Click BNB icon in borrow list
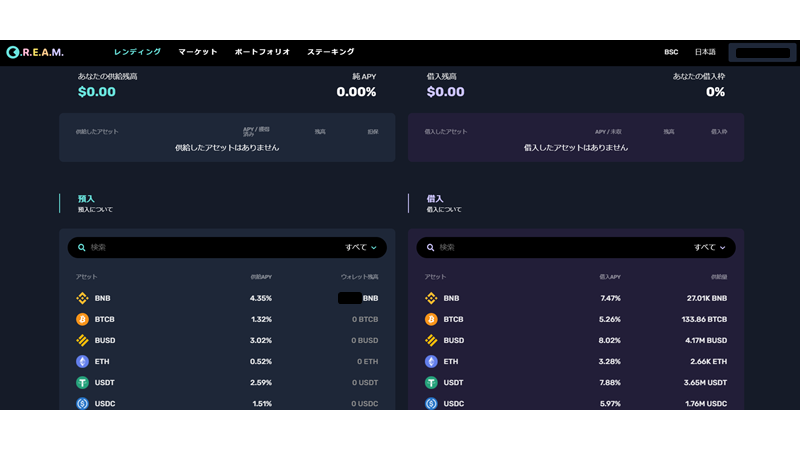 pyautogui.click(x=431, y=298)
